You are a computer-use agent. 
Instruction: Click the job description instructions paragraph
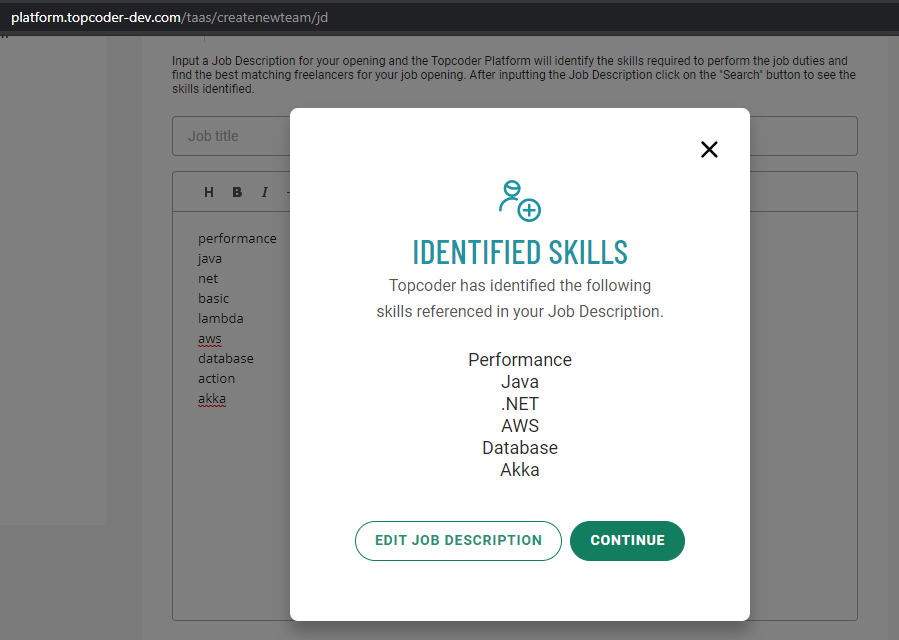[x=514, y=75]
